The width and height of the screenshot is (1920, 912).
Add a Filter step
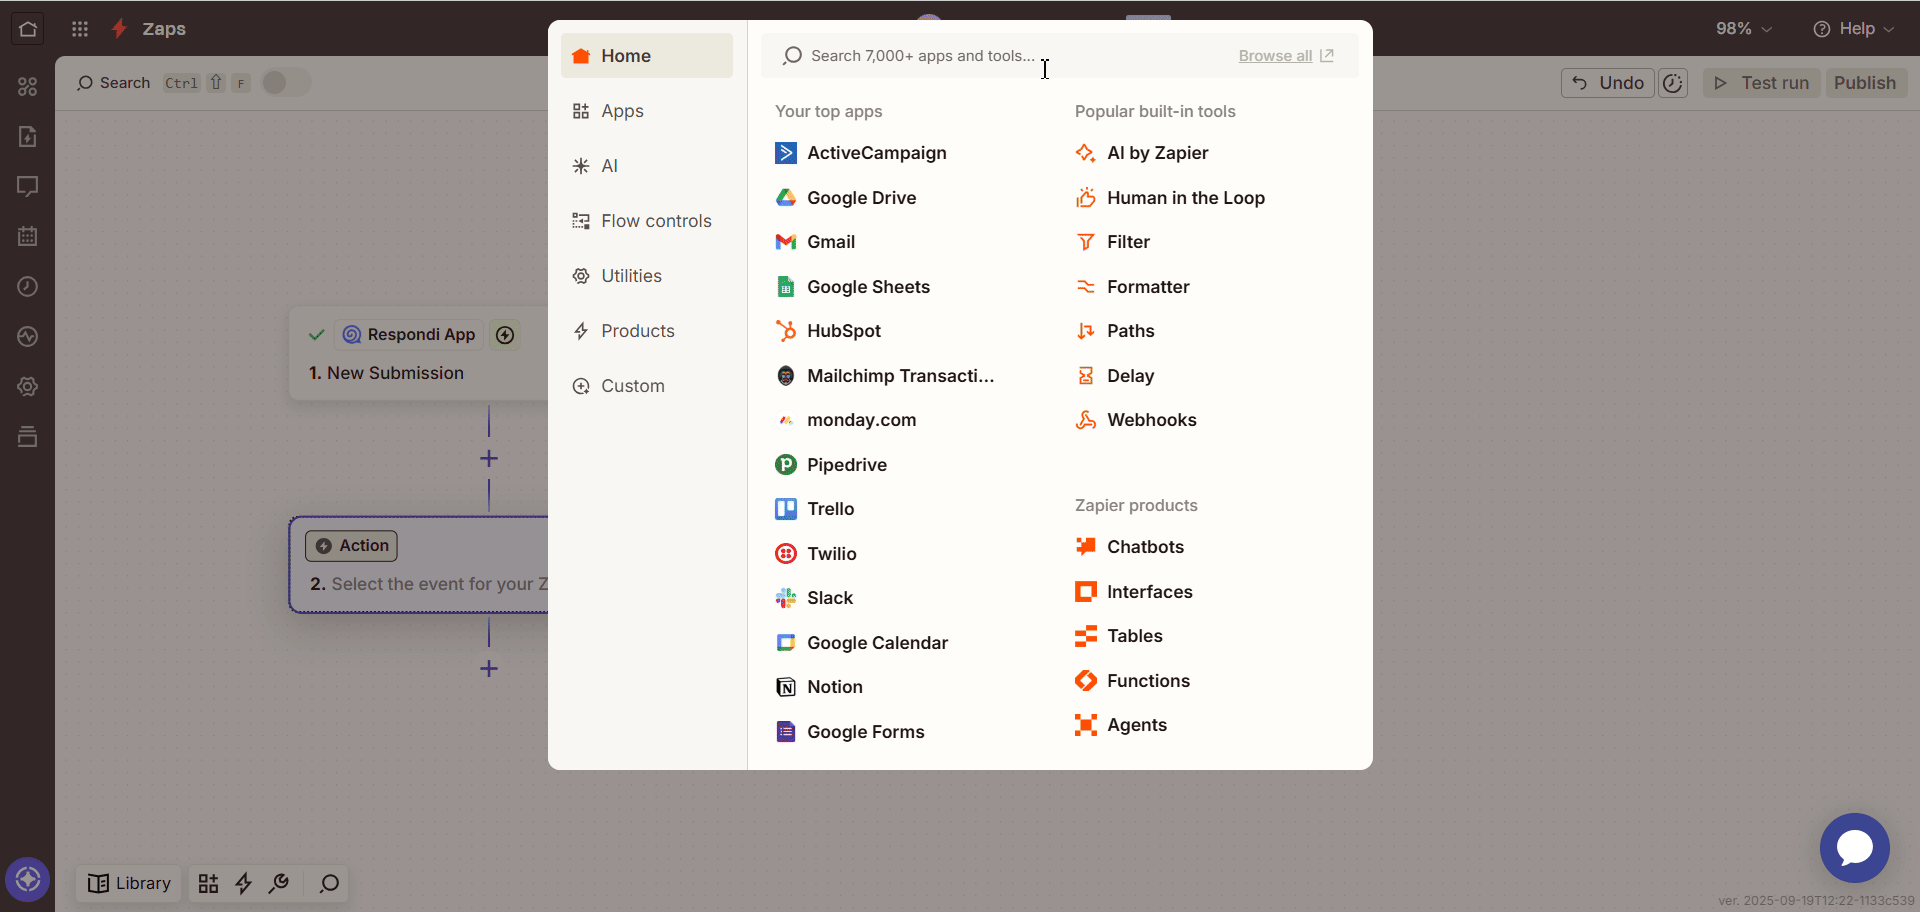click(x=1113, y=242)
